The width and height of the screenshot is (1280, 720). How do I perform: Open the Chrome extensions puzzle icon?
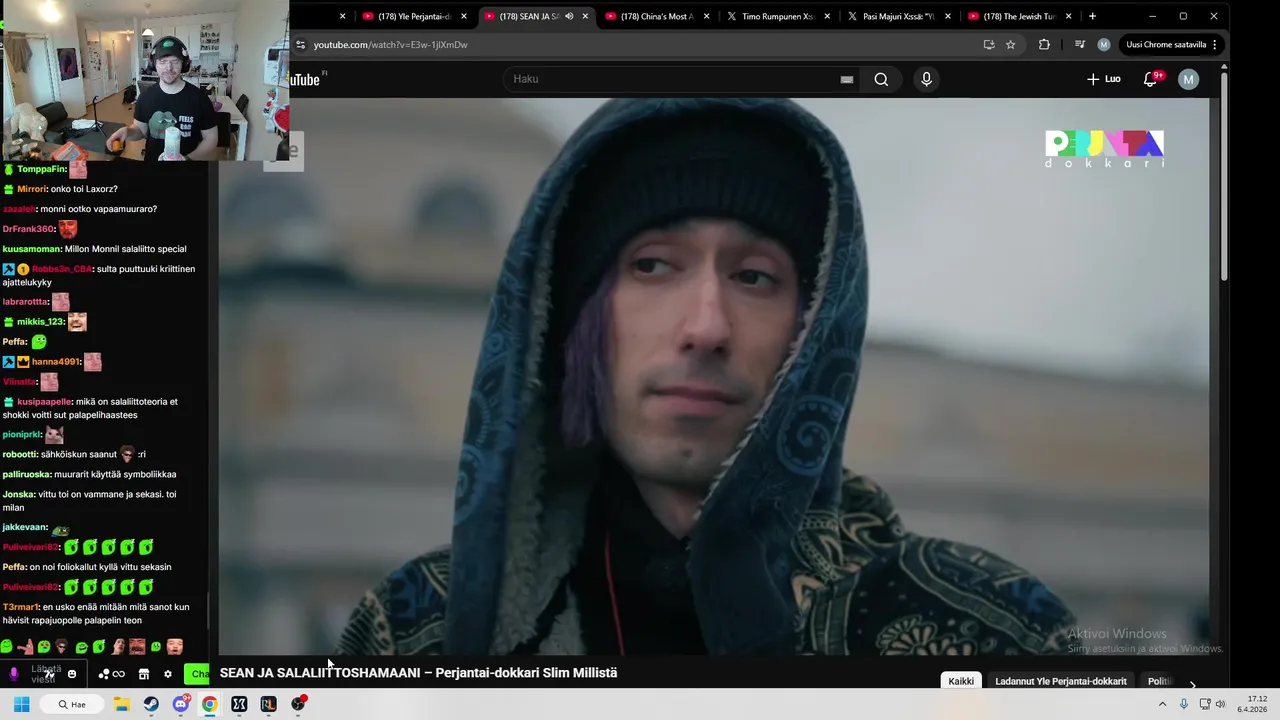1044,44
